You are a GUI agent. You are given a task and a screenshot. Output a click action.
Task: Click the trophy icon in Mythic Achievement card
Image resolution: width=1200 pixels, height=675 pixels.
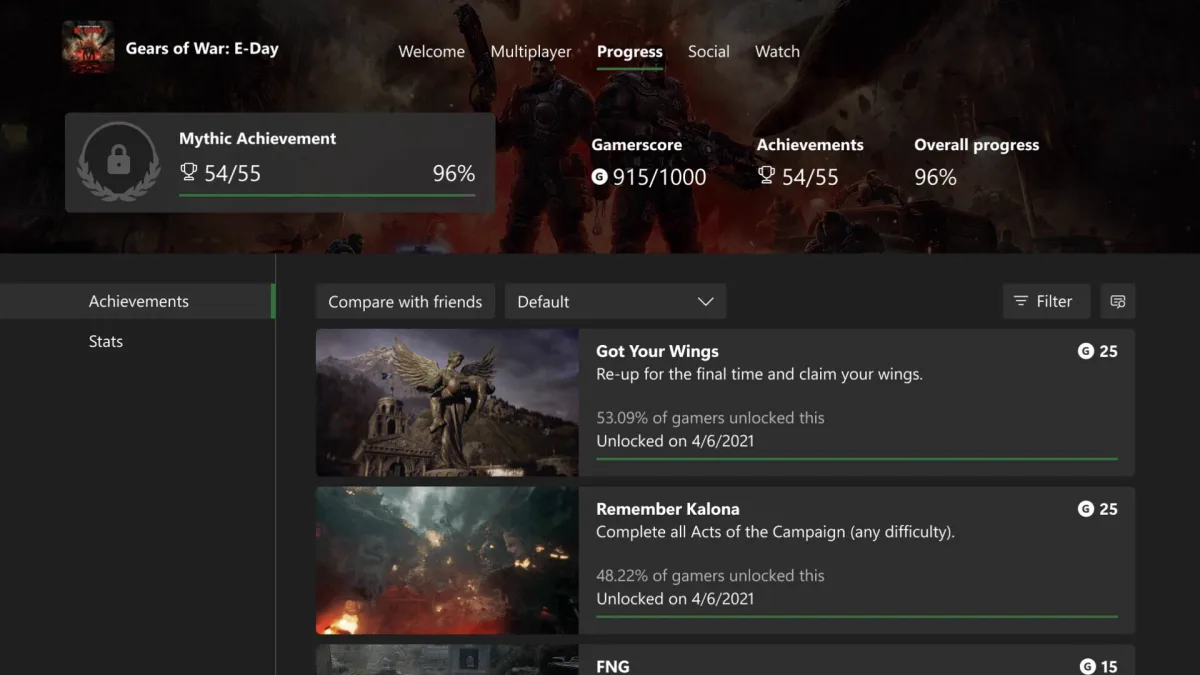(x=188, y=173)
